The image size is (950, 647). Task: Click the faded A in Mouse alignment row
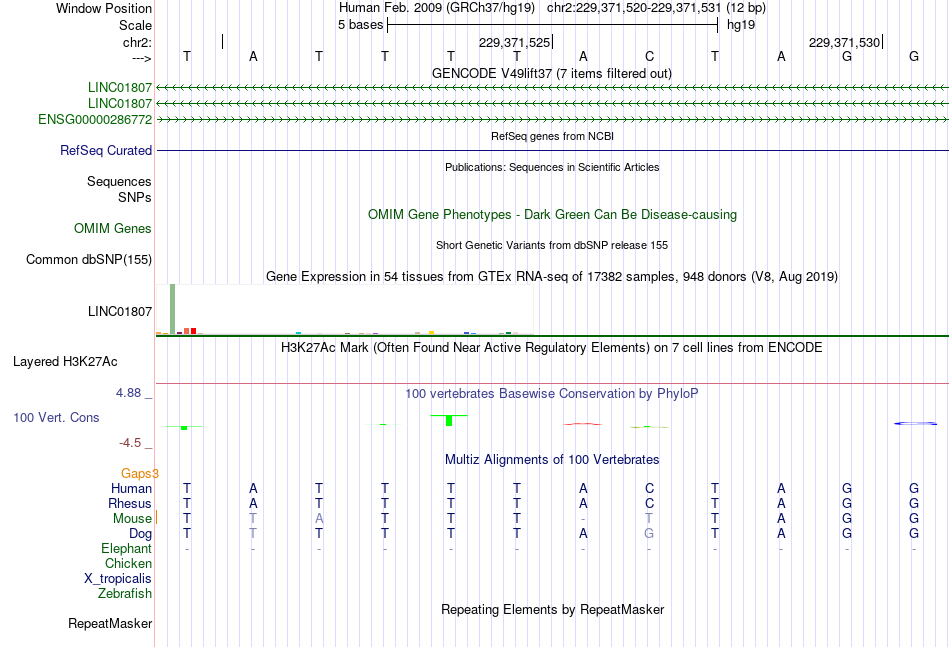click(x=319, y=519)
